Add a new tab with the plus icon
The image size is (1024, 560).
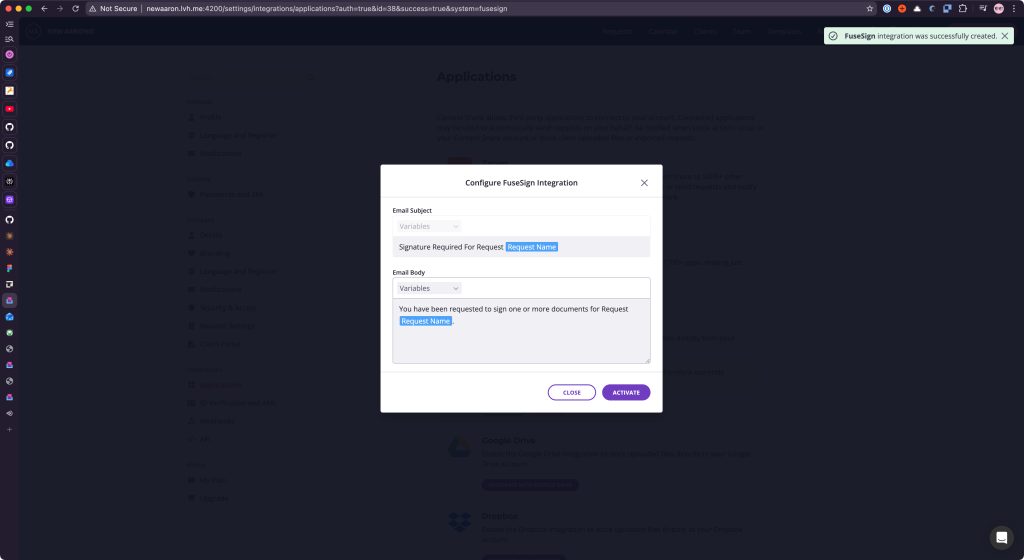[x=9, y=429]
